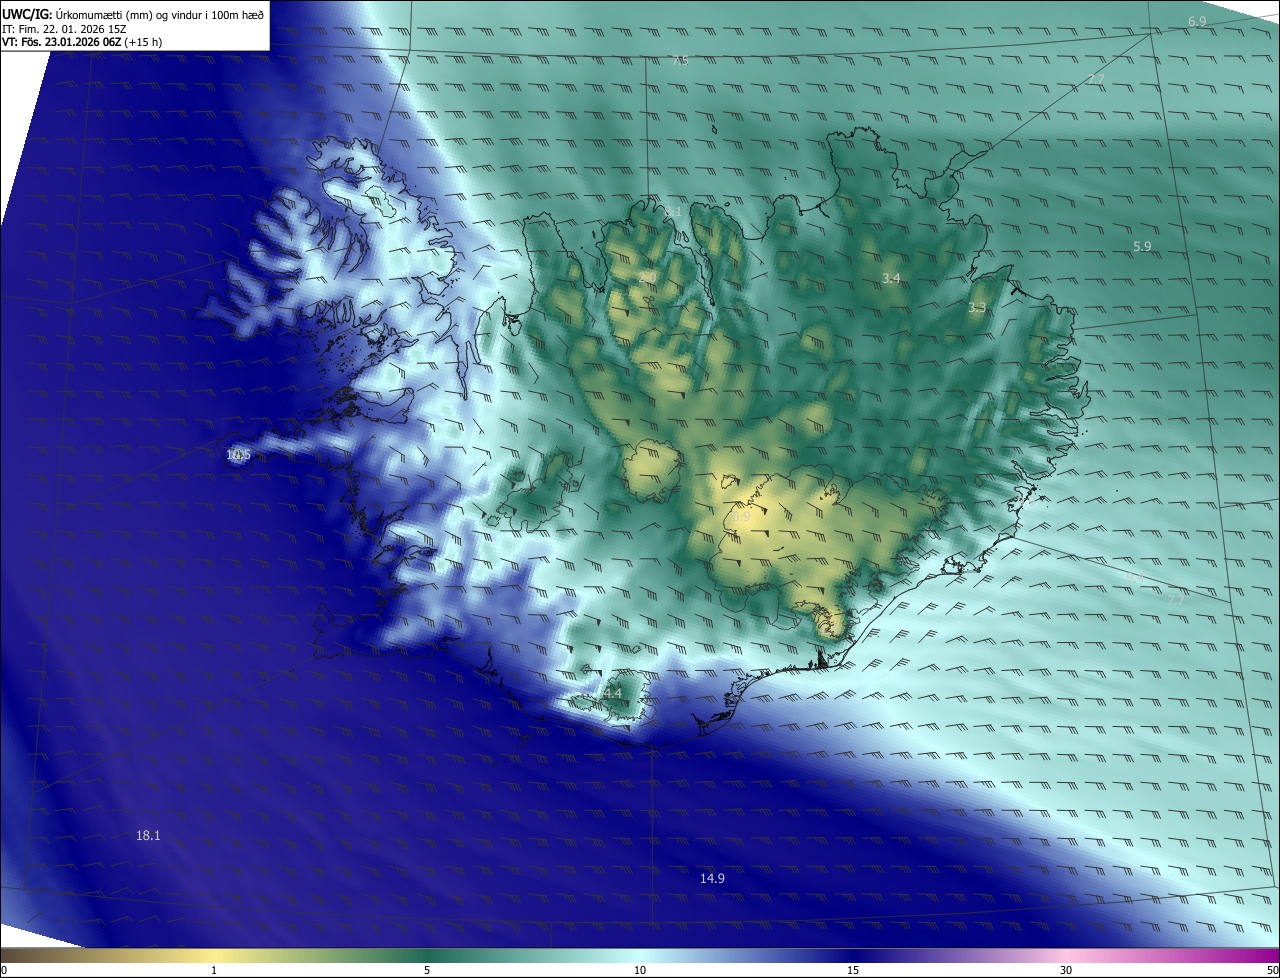Click the 0 tick on the colour scale
Viewport: 1280px width, 978px height.
click(x=4, y=970)
